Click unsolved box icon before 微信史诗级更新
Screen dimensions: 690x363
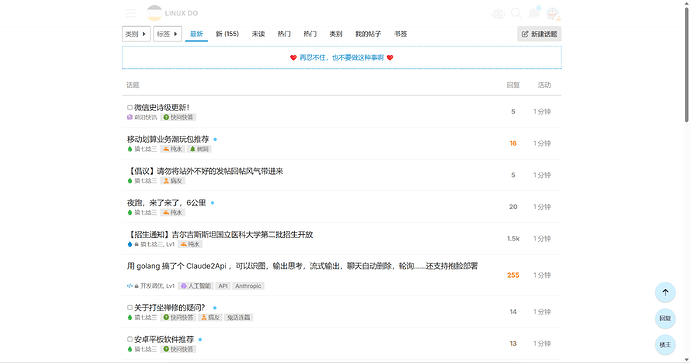pyautogui.click(x=130, y=107)
